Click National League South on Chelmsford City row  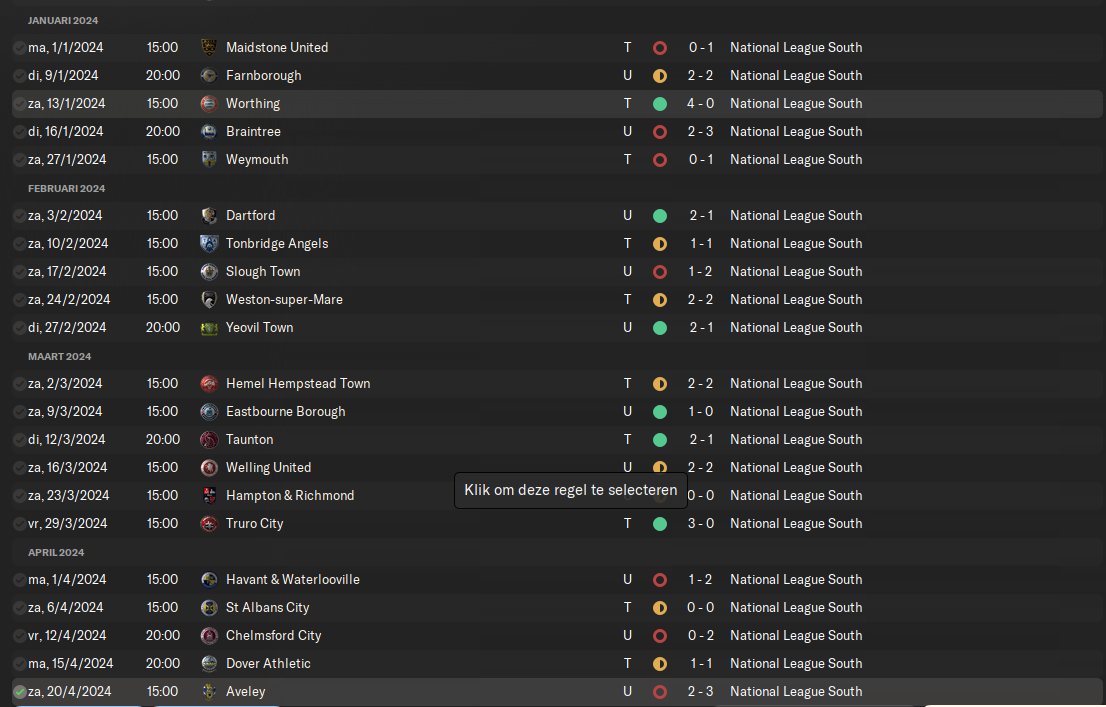pyautogui.click(x=796, y=636)
